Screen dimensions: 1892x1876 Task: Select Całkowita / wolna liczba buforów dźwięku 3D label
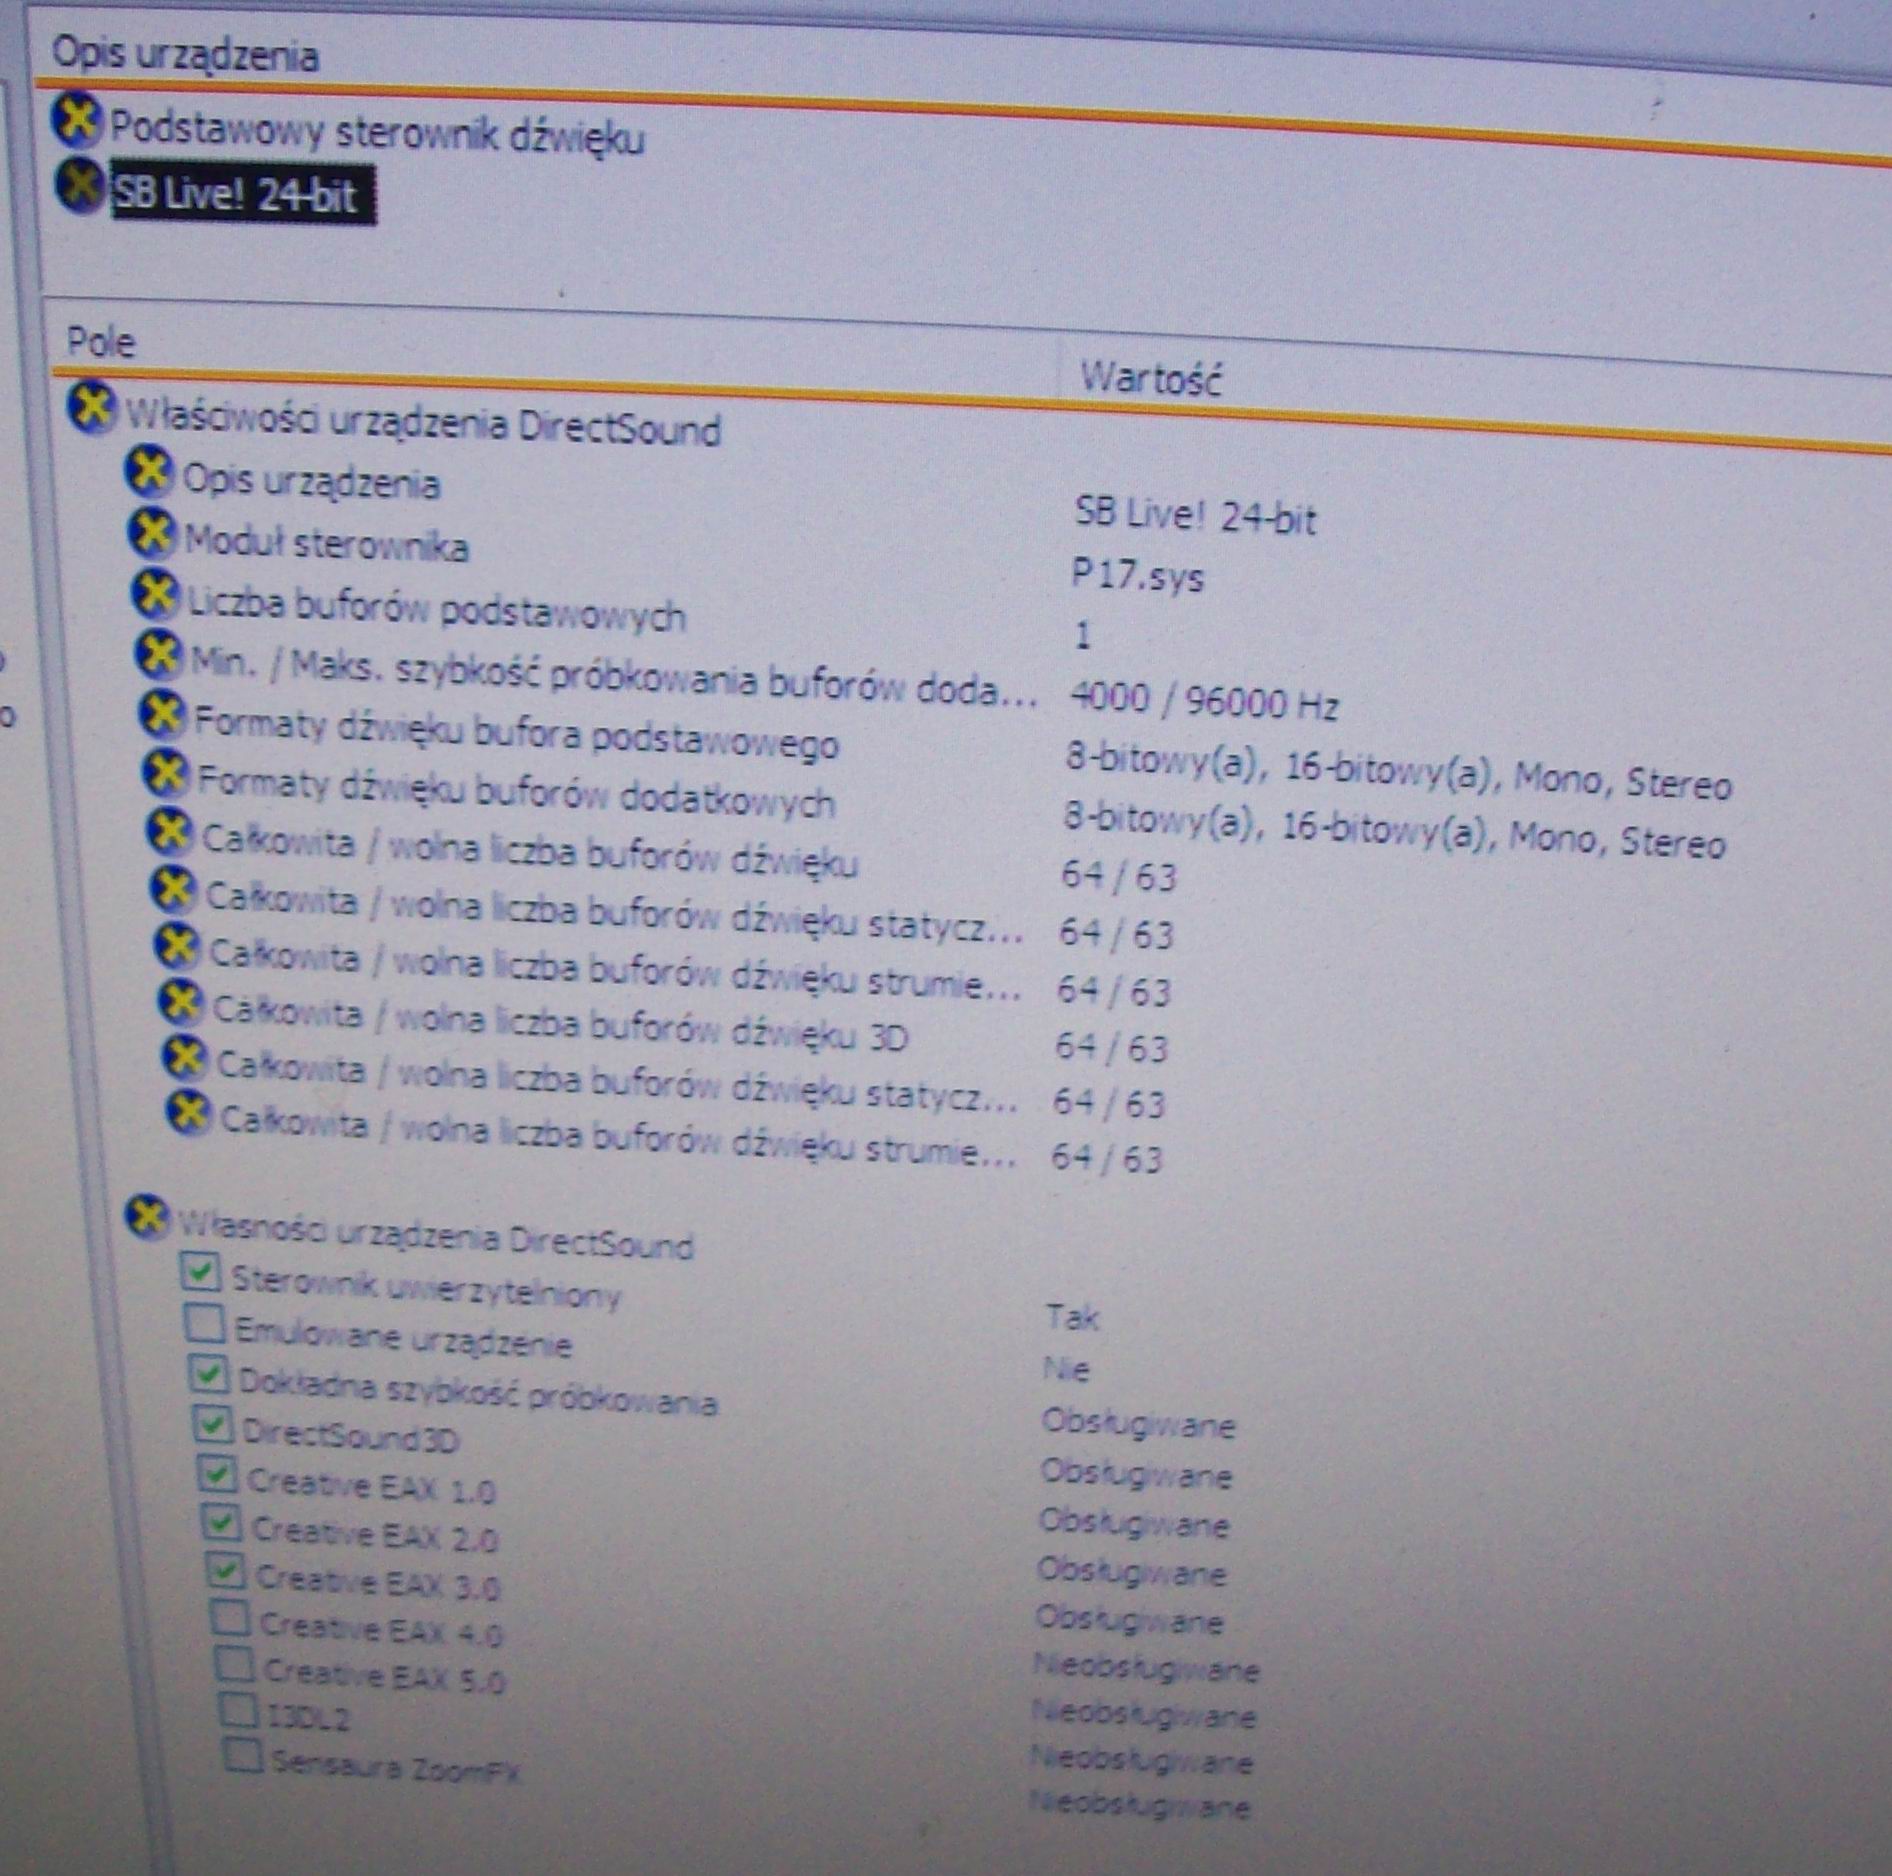(561, 1025)
